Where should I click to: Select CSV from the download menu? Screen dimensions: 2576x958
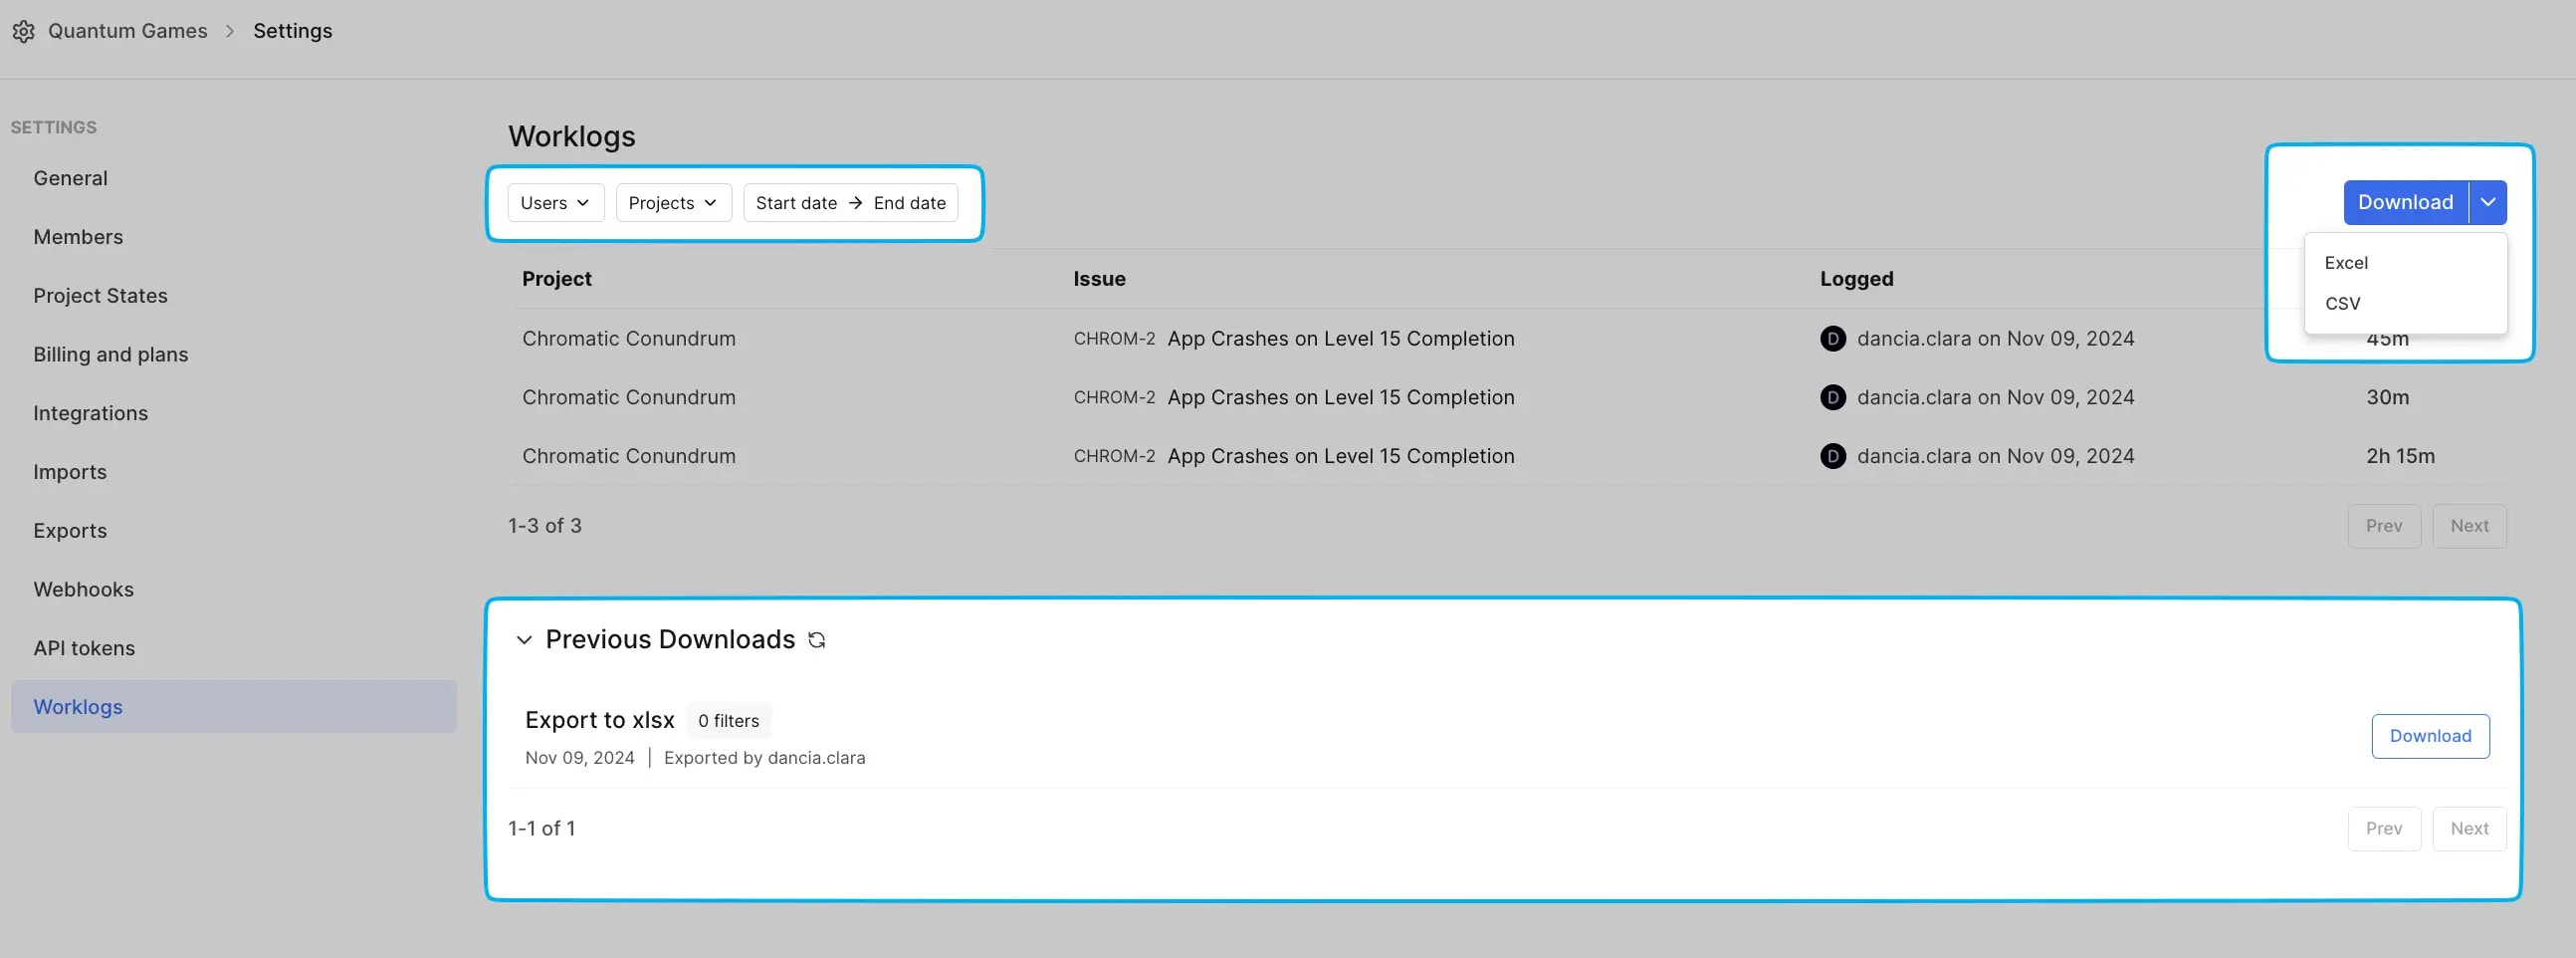[2343, 303]
